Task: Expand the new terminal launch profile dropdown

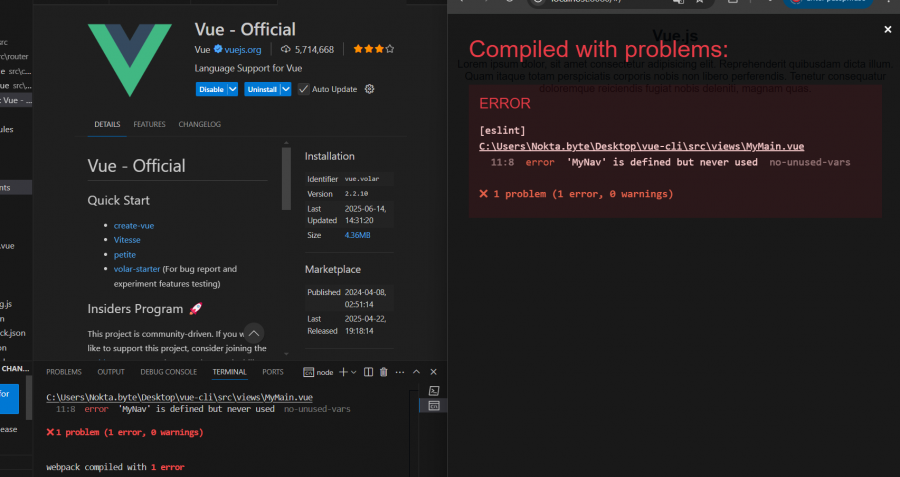Action: [353, 372]
